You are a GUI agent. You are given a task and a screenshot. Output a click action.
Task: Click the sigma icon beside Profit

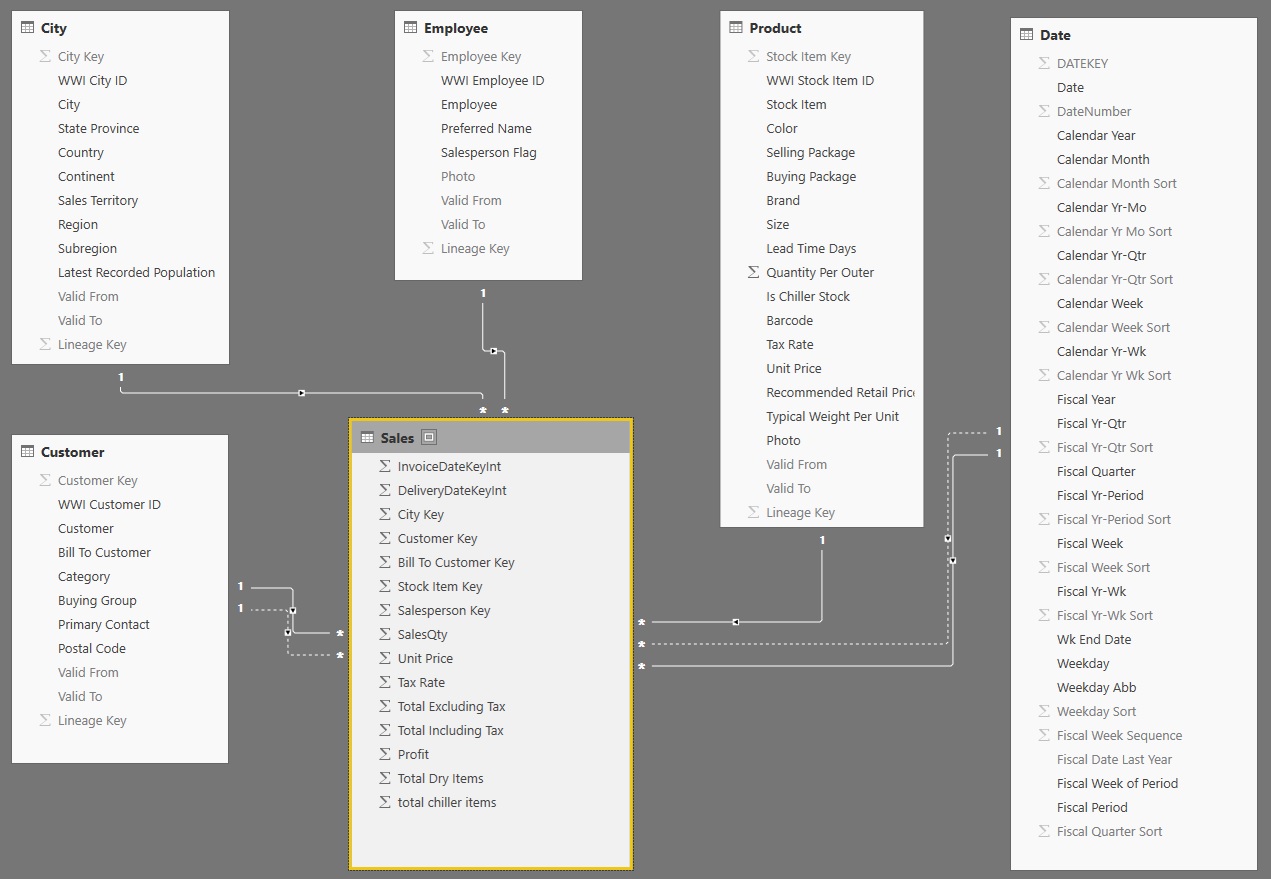385,754
